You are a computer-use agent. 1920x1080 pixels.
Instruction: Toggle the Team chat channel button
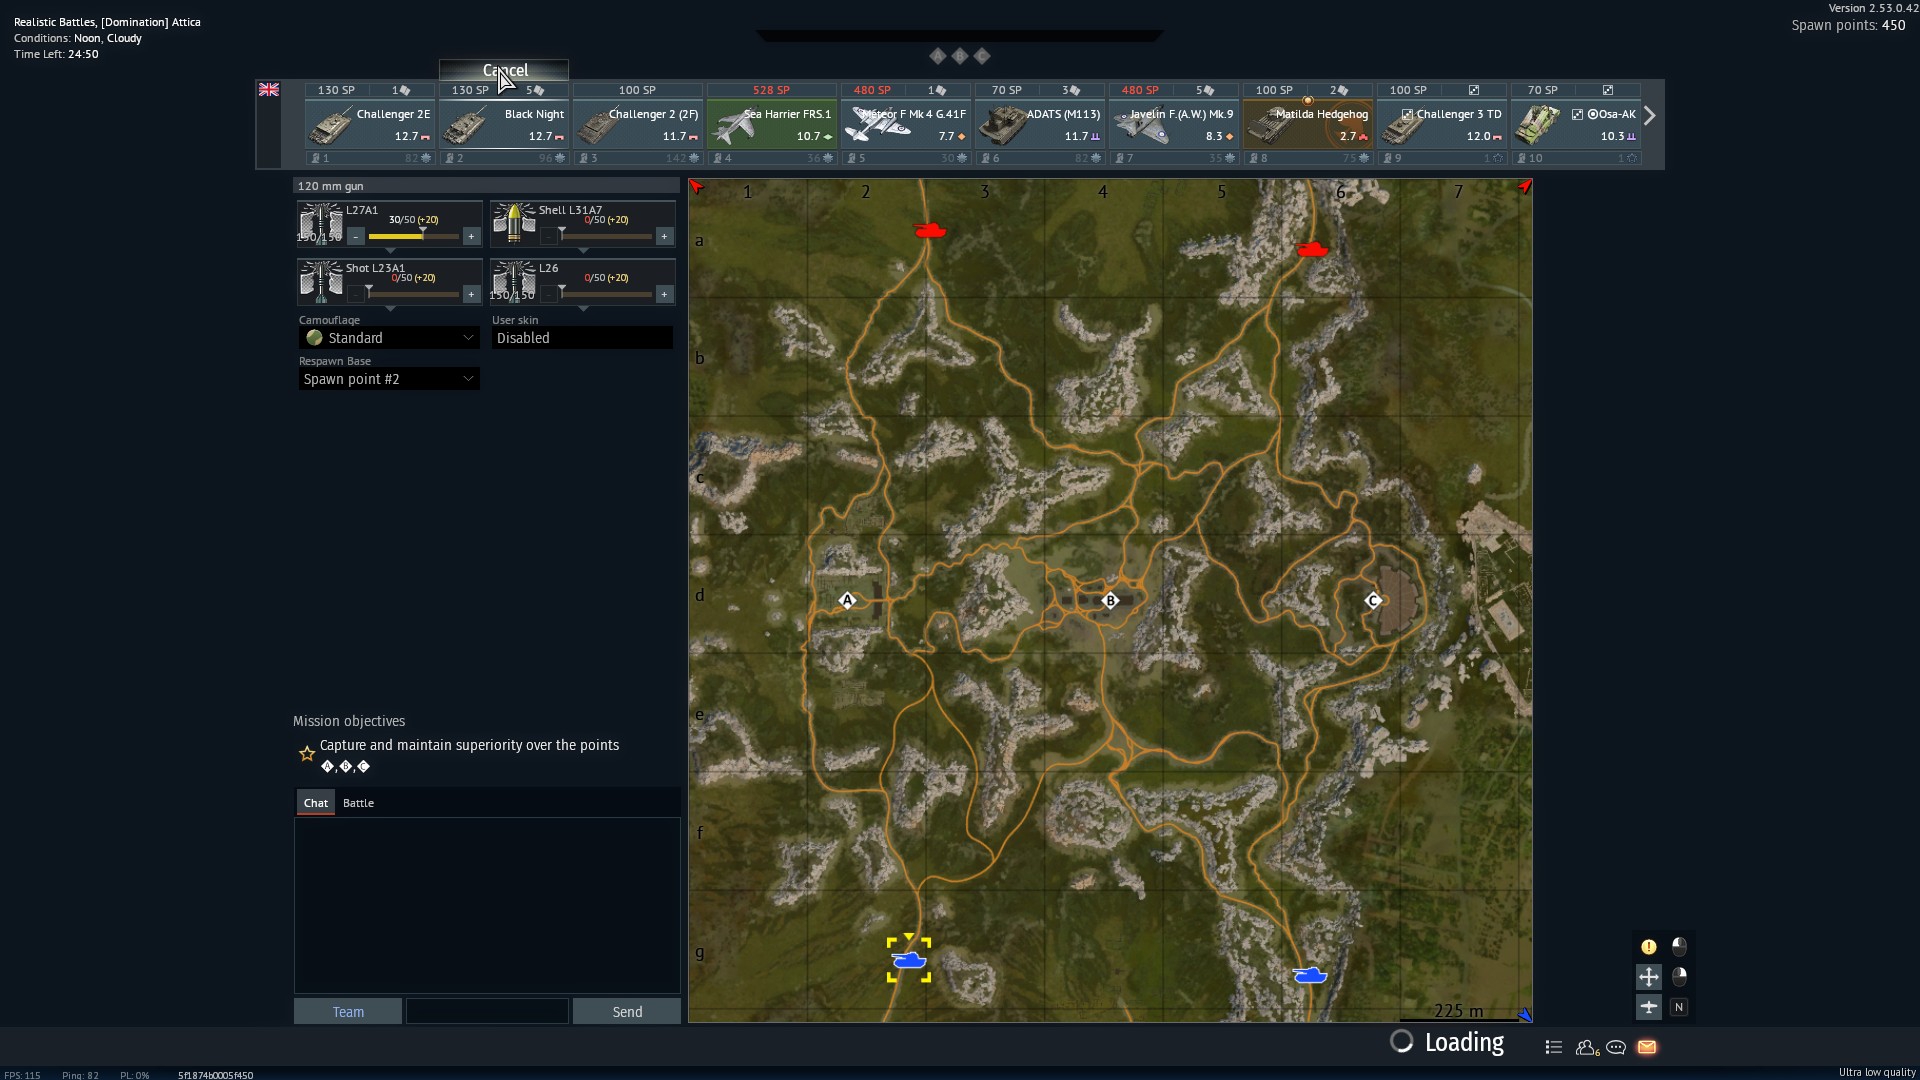click(348, 1012)
